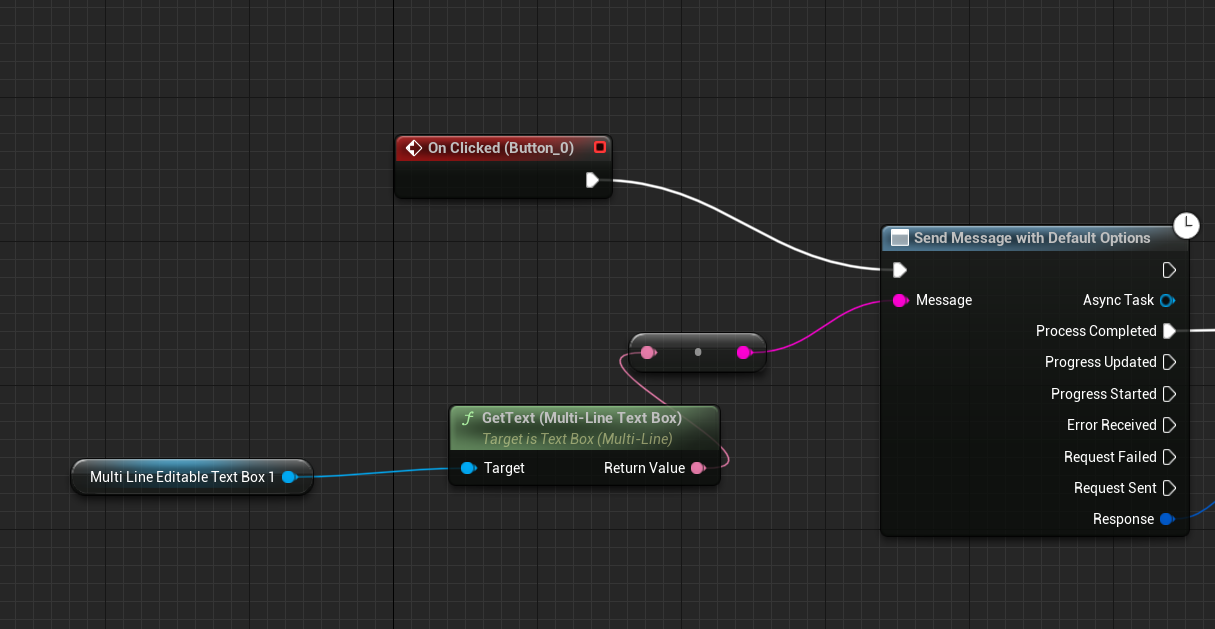
Task: Click the Request Sent exec pin
Action: click(x=1168, y=488)
